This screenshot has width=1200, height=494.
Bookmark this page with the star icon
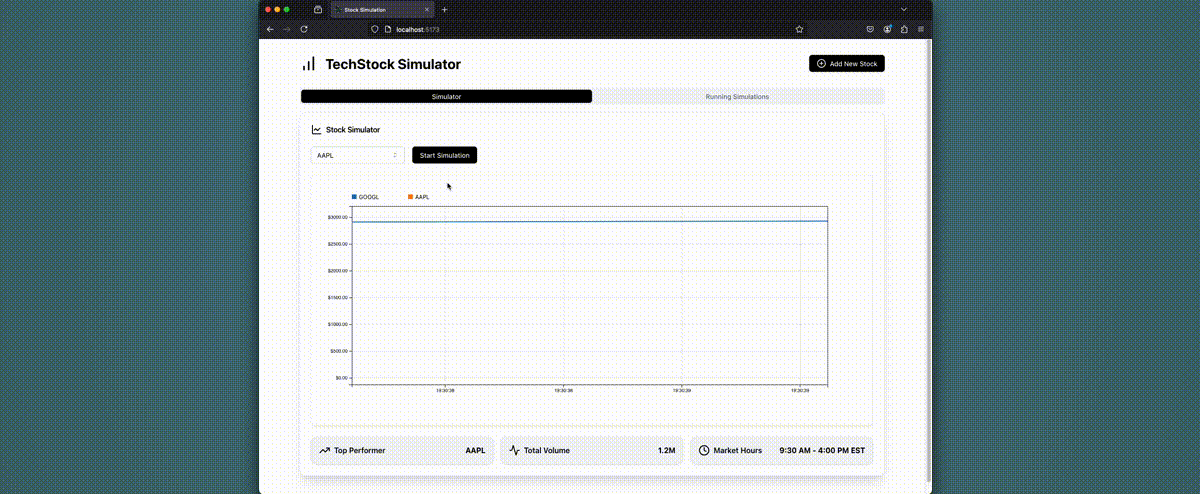(x=799, y=29)
